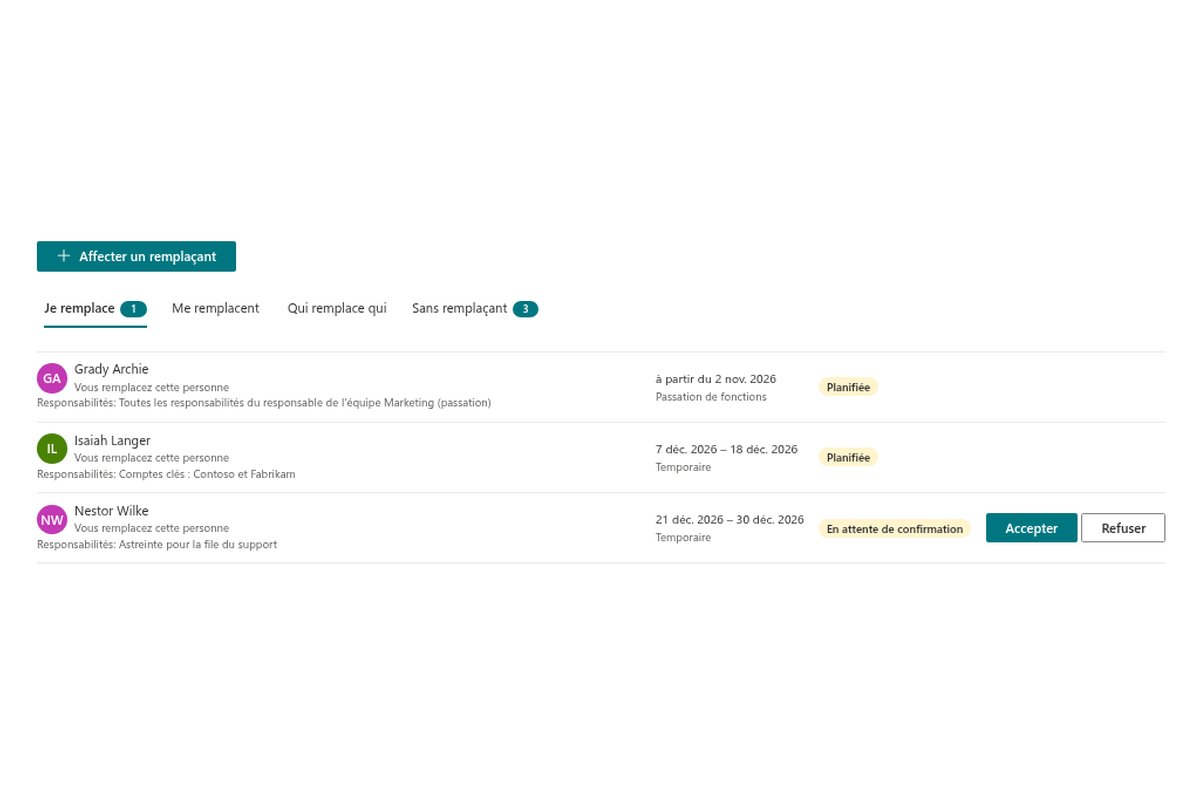Open the Qui remplace qui tab

click(337, 308)
